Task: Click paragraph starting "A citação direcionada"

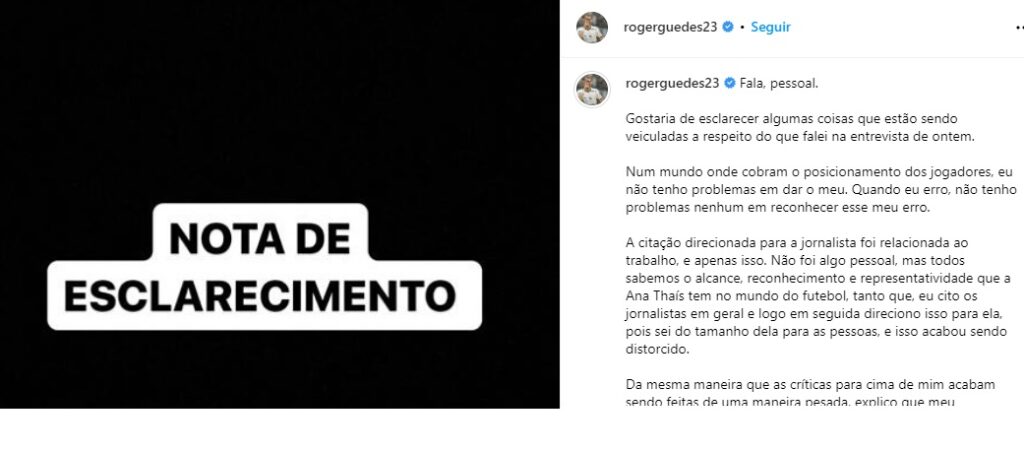Action: 818,296
